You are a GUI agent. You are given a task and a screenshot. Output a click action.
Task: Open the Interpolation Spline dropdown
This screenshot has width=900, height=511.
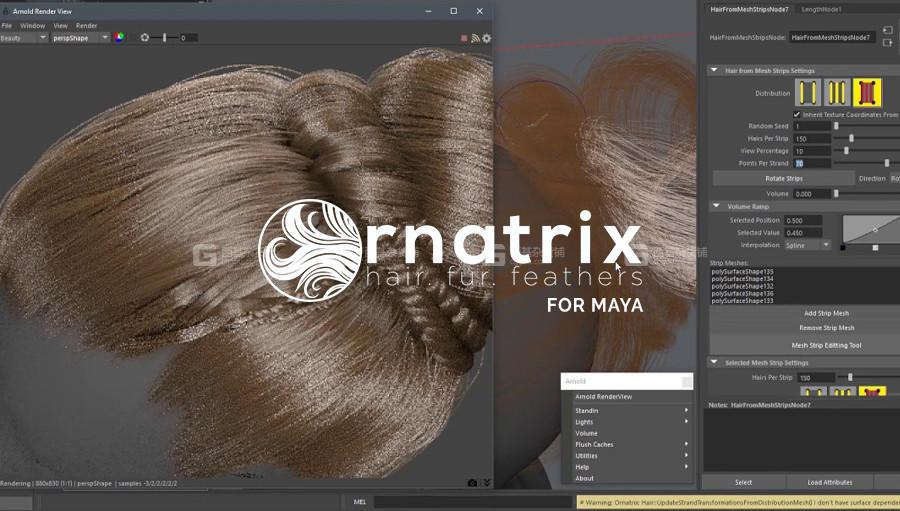pos(808,245)
